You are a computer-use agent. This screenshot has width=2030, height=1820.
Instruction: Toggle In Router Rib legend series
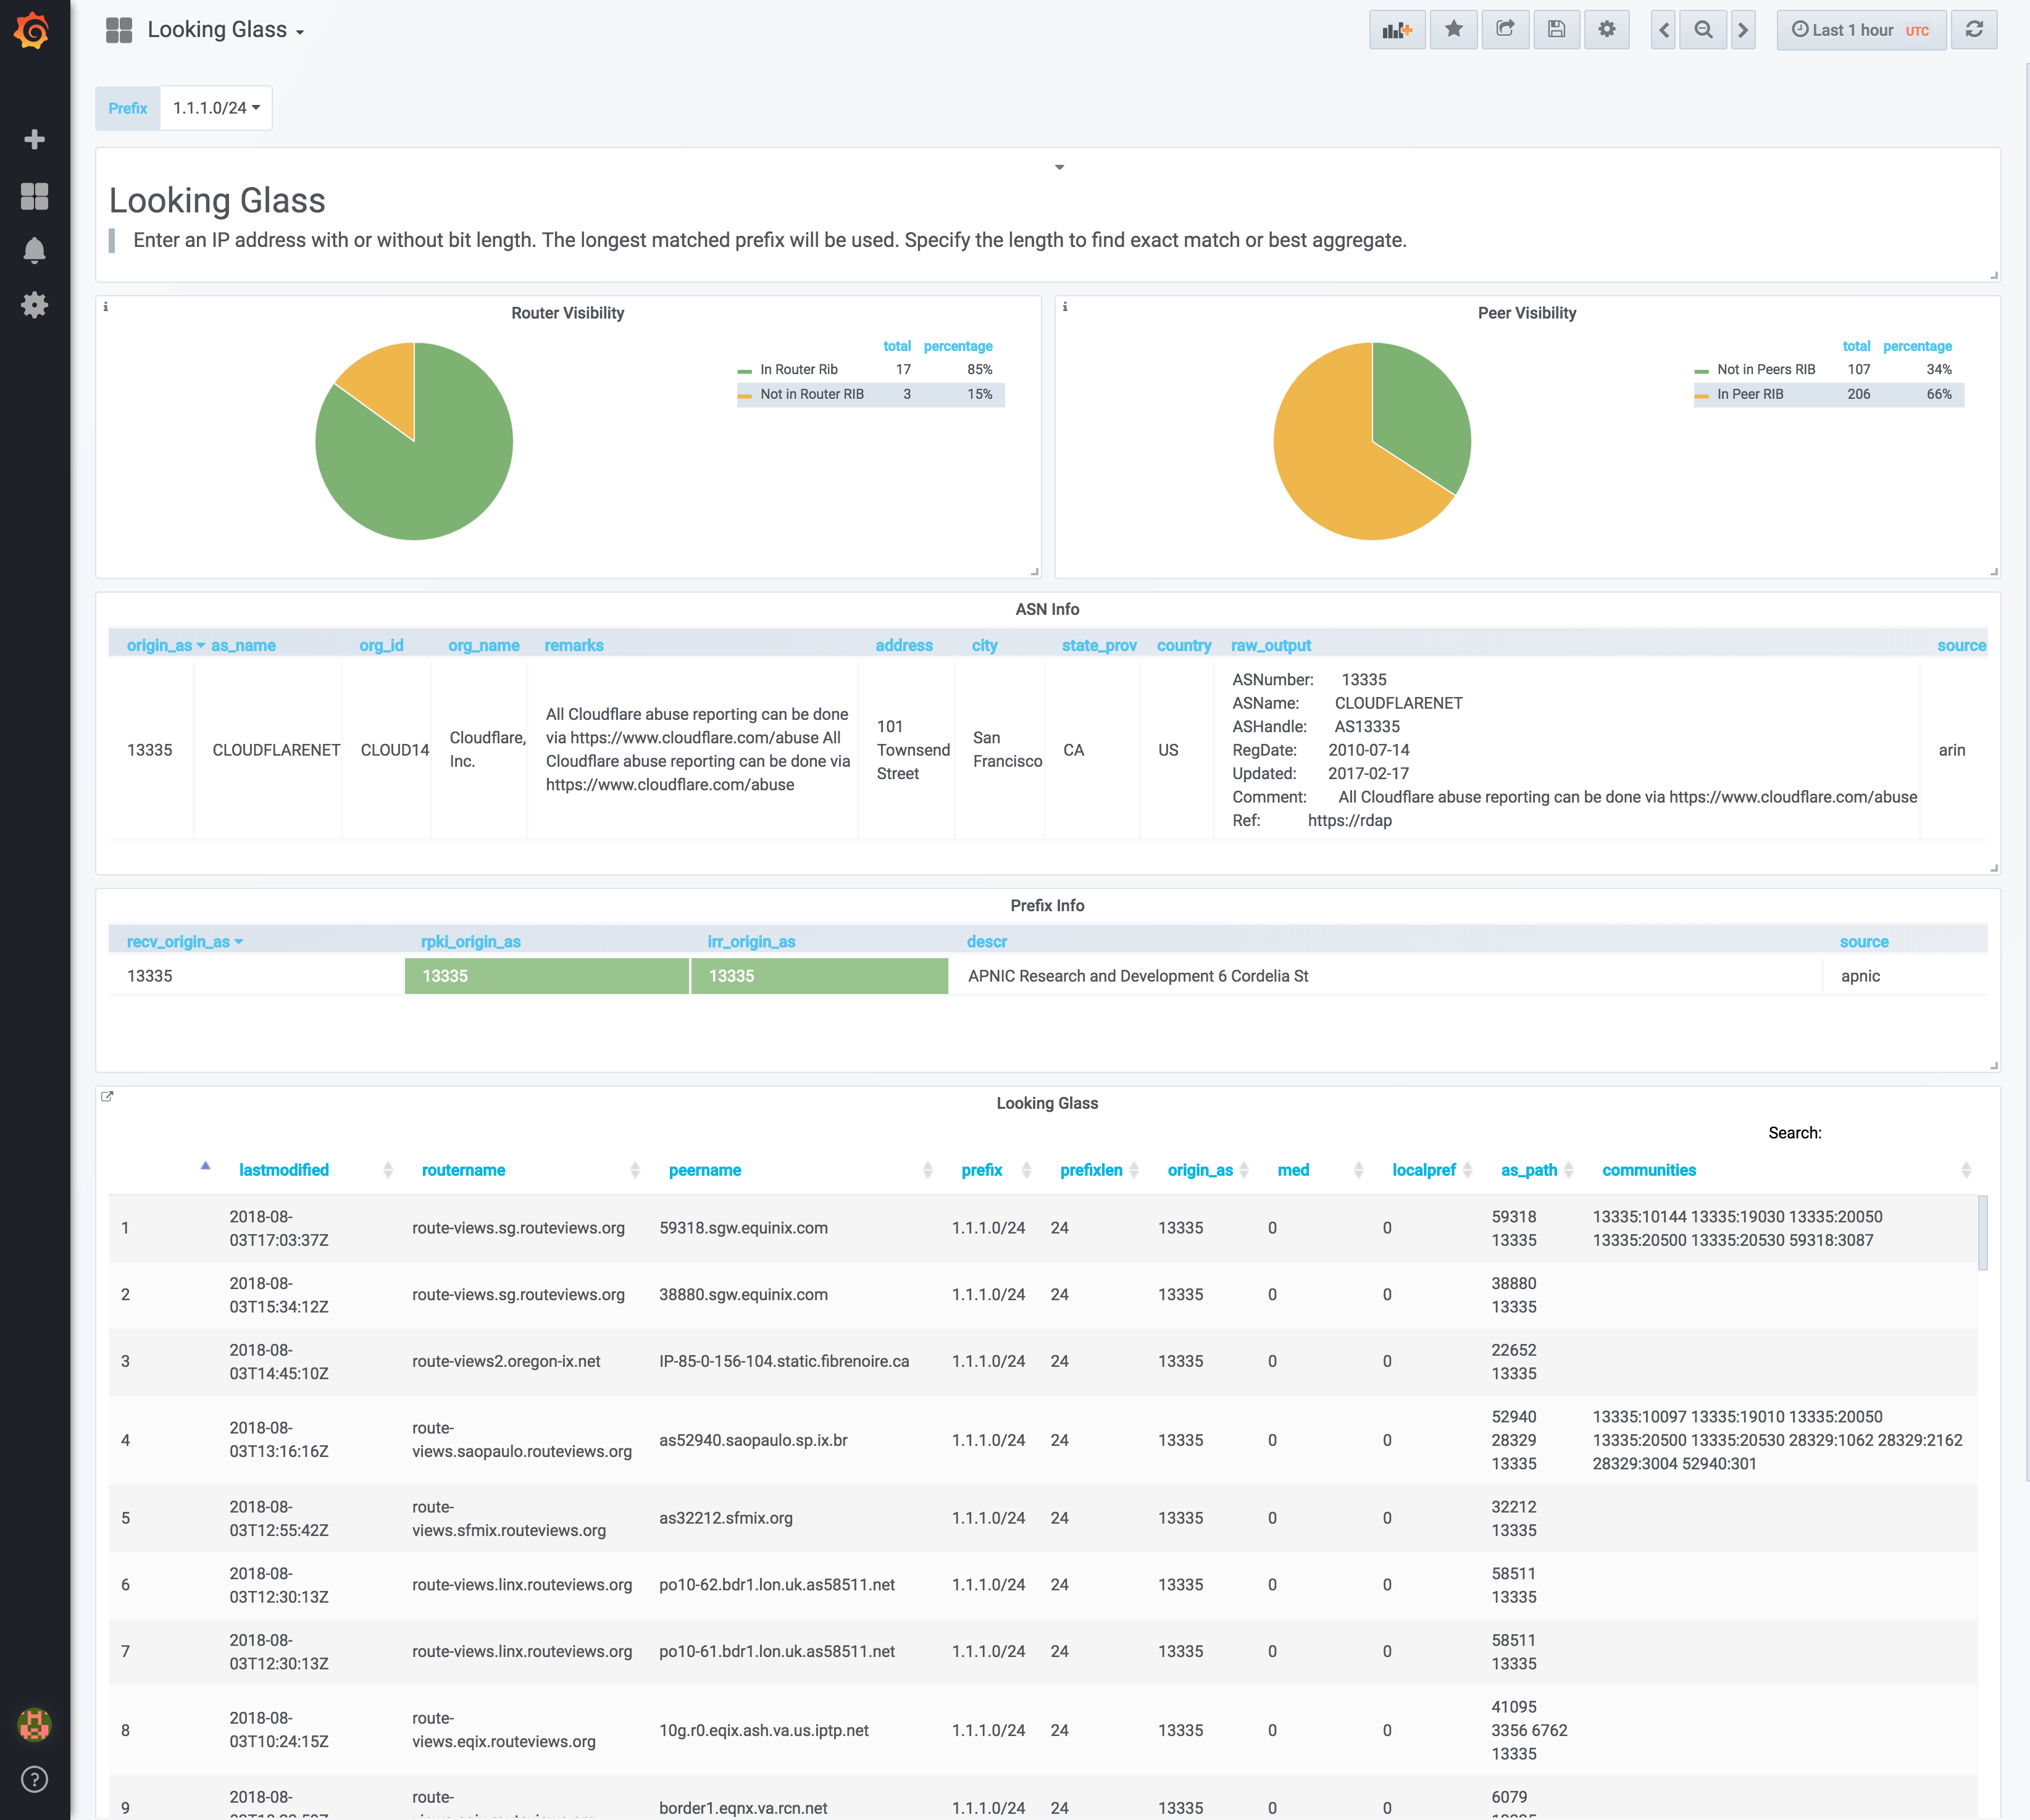pos(798,369)
